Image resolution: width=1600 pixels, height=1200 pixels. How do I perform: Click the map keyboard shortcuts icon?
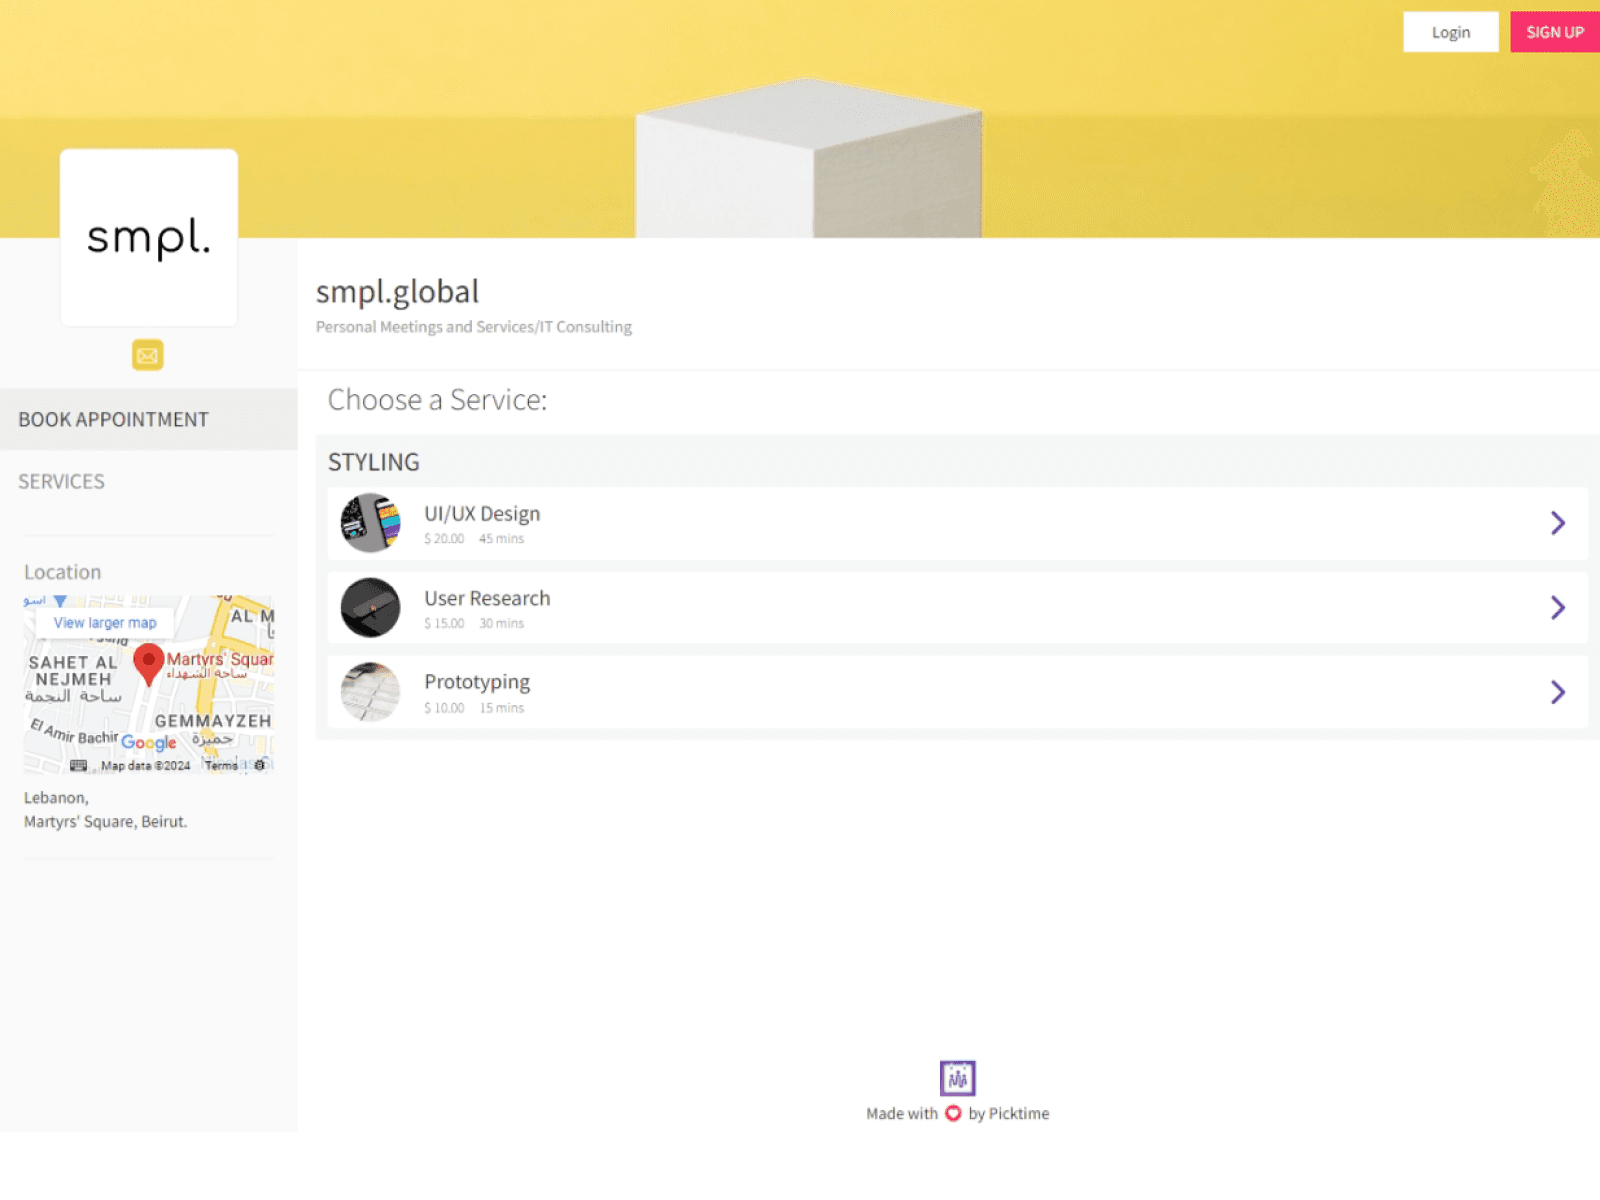point(79,766)
